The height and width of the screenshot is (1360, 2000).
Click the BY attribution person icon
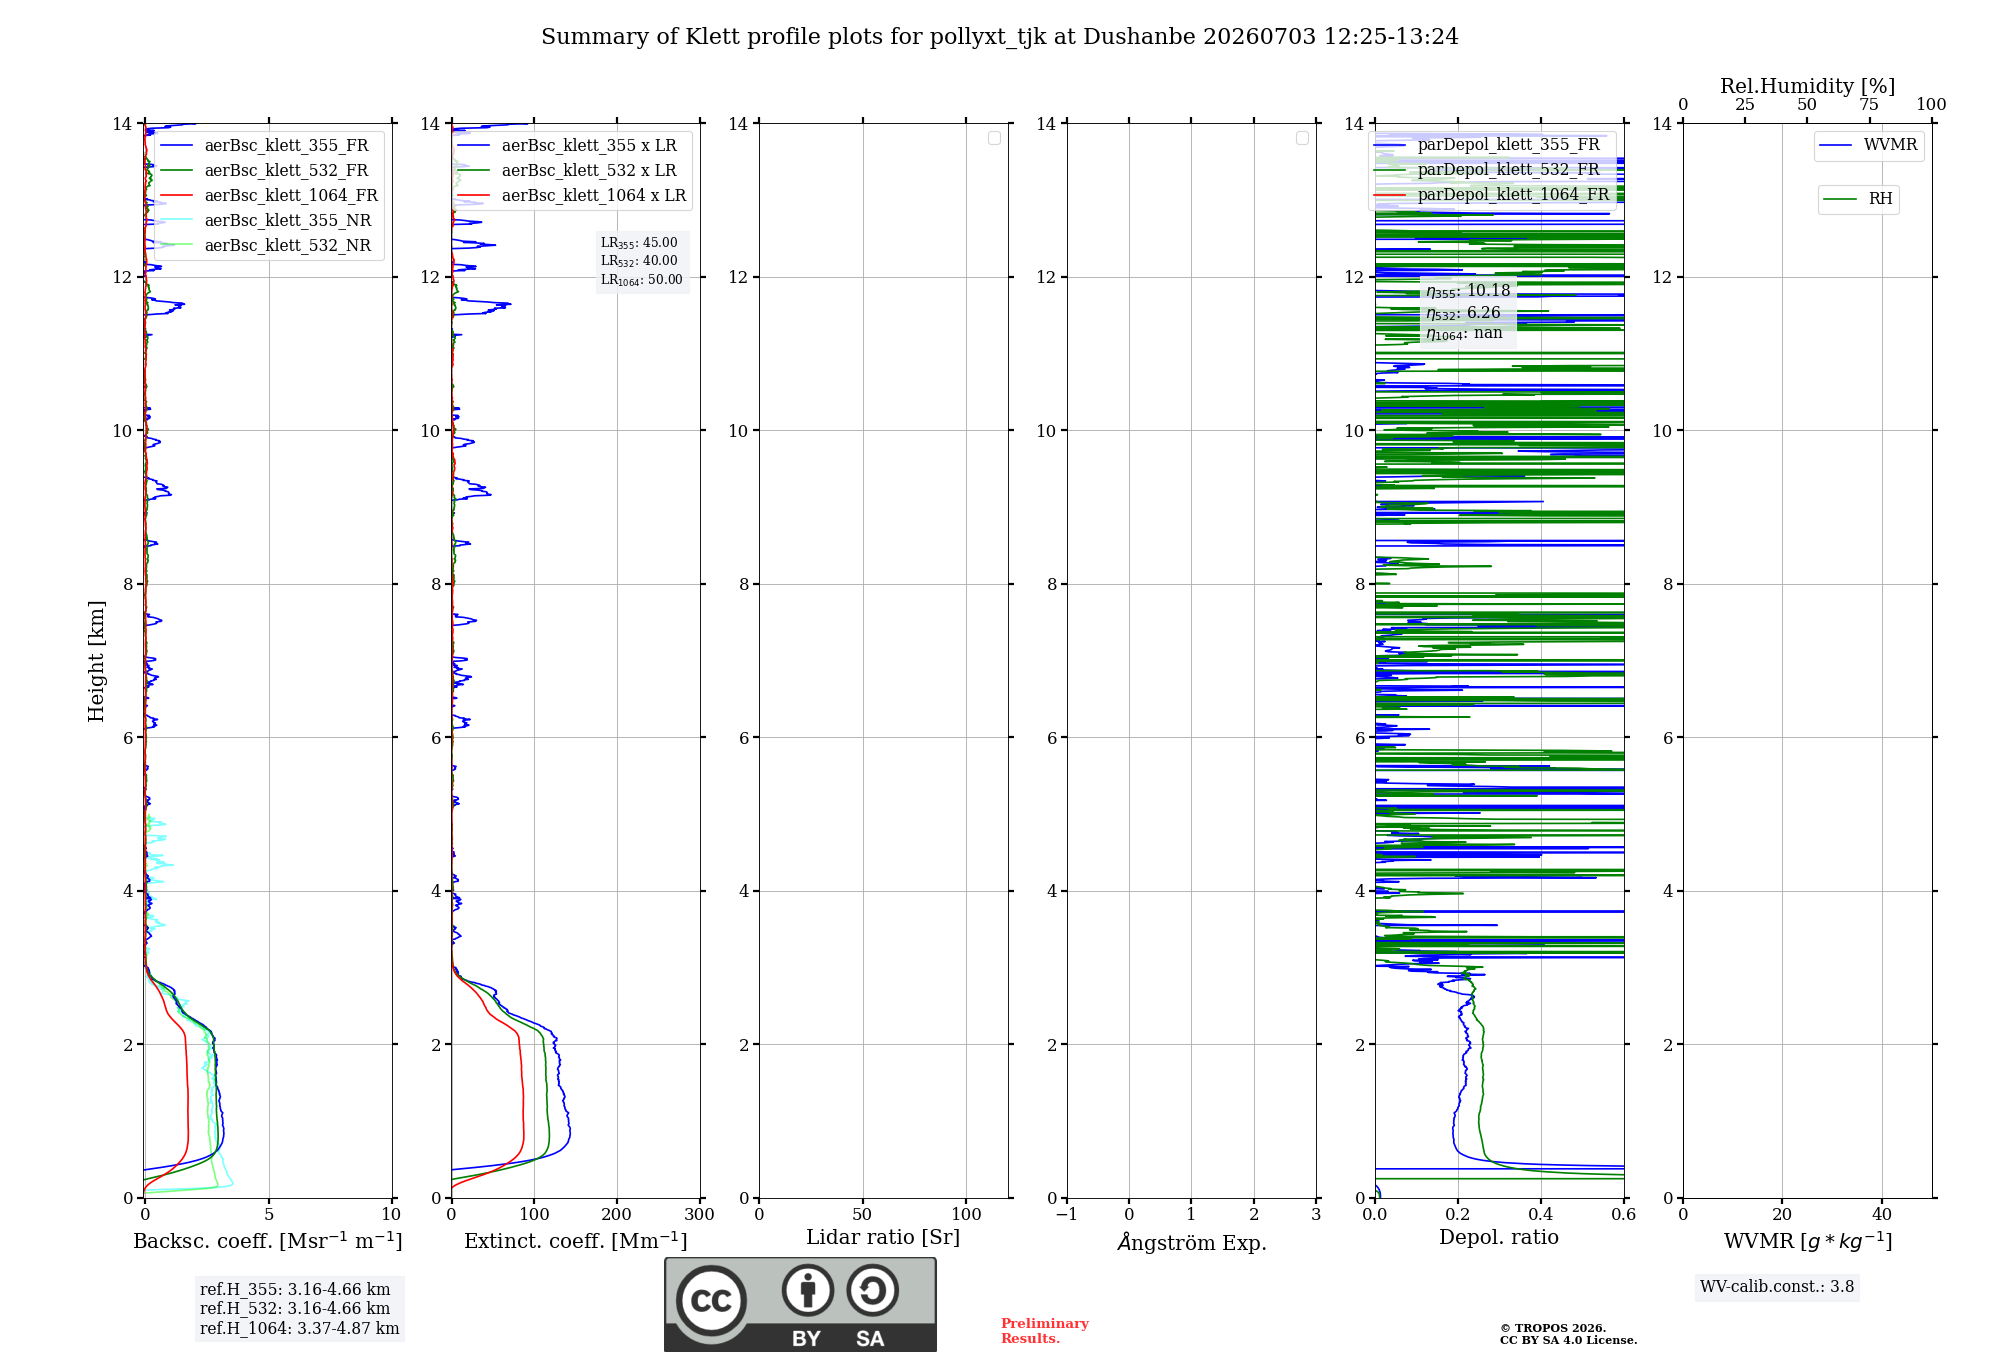point(808,1290)
